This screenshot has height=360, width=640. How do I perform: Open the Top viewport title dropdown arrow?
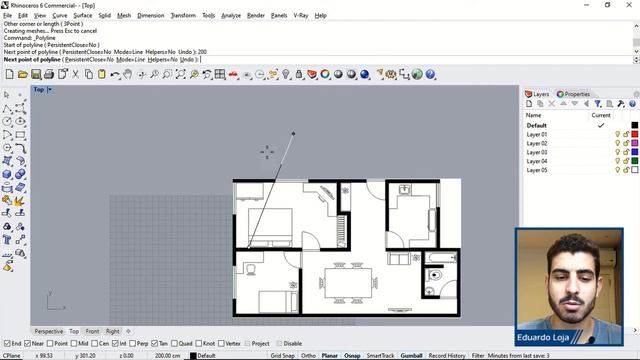(x=49, y=89)
